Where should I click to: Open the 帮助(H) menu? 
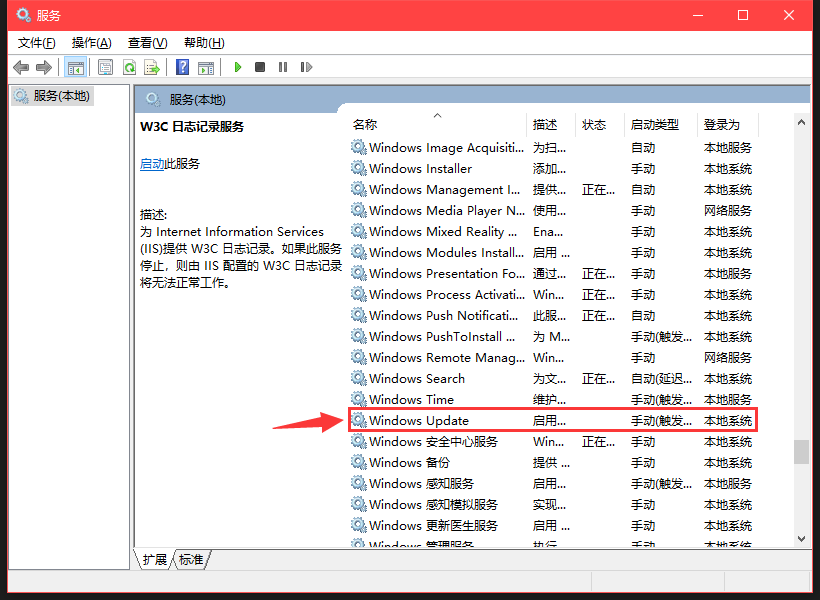pos(204,43)
